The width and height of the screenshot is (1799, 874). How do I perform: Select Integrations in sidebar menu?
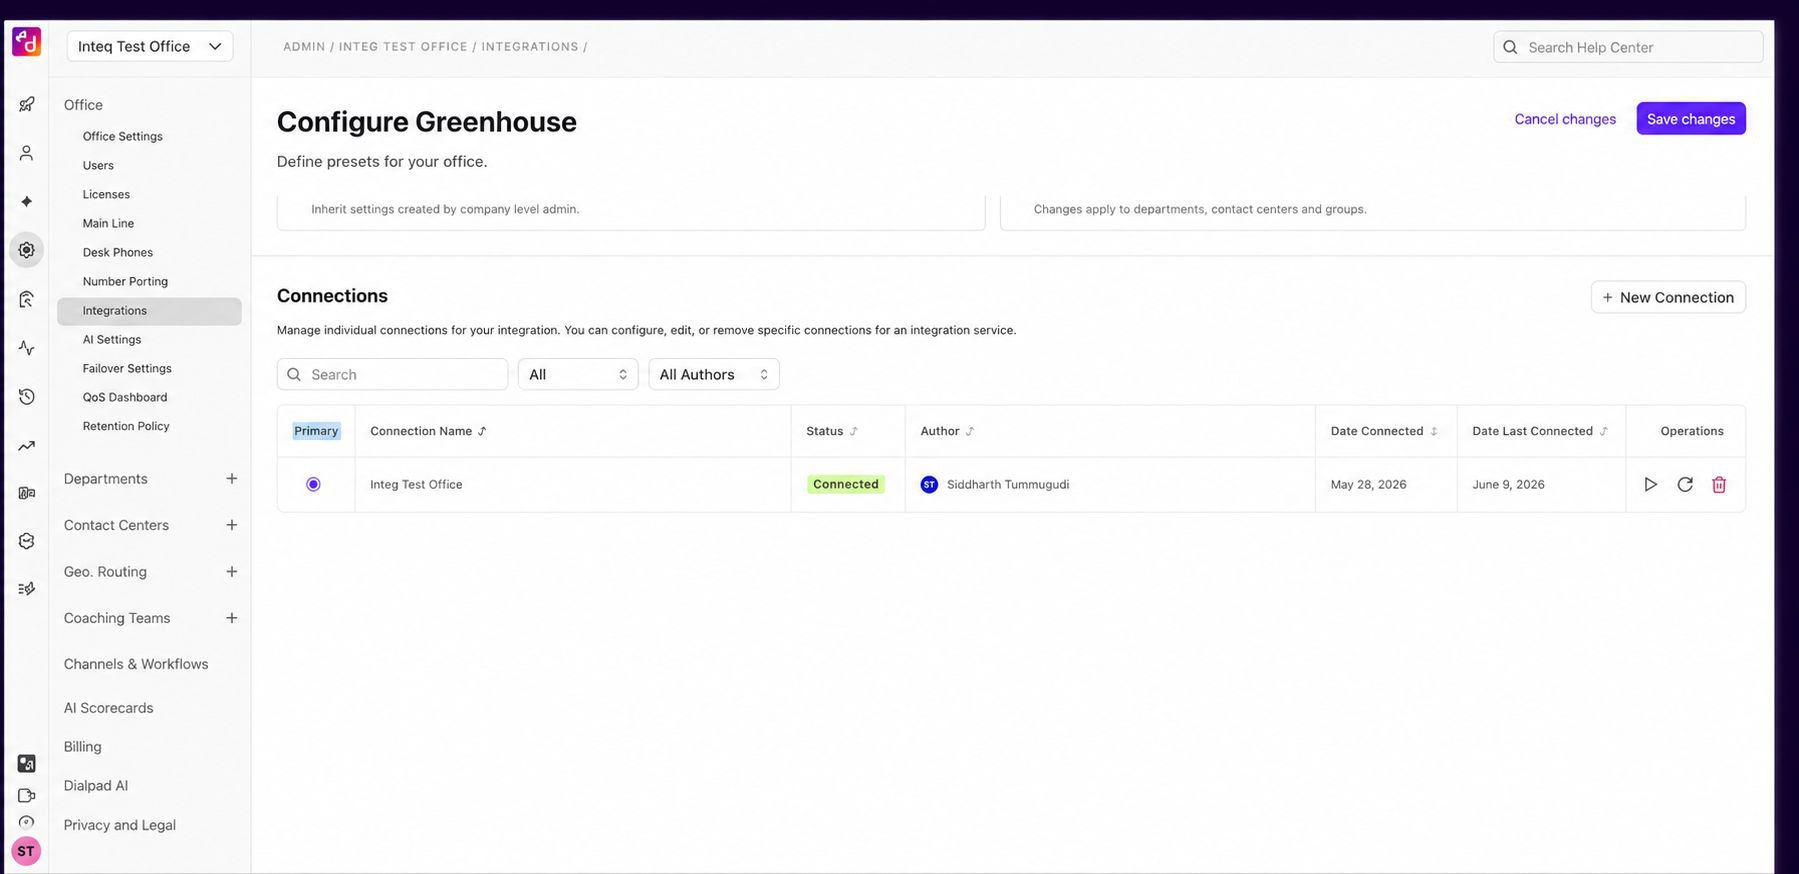tap(149, 311)
